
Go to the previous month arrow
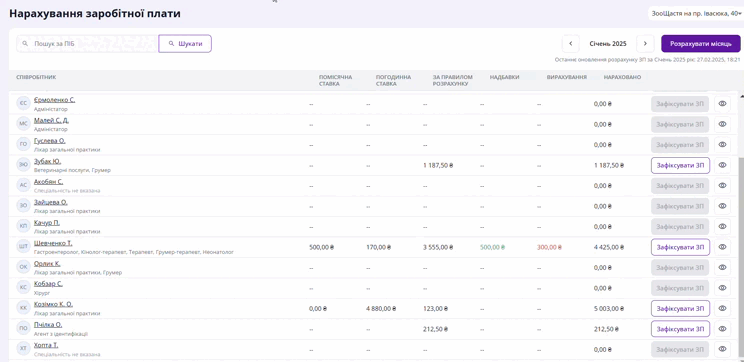pos(570,44)
